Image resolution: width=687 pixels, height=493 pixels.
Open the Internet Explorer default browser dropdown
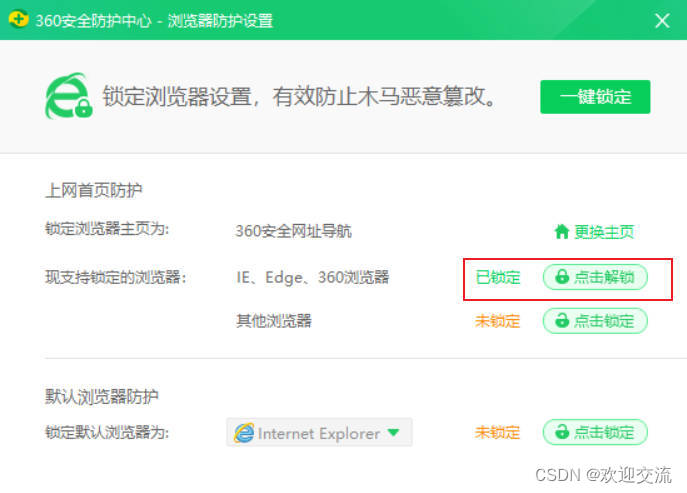(319, 433)
